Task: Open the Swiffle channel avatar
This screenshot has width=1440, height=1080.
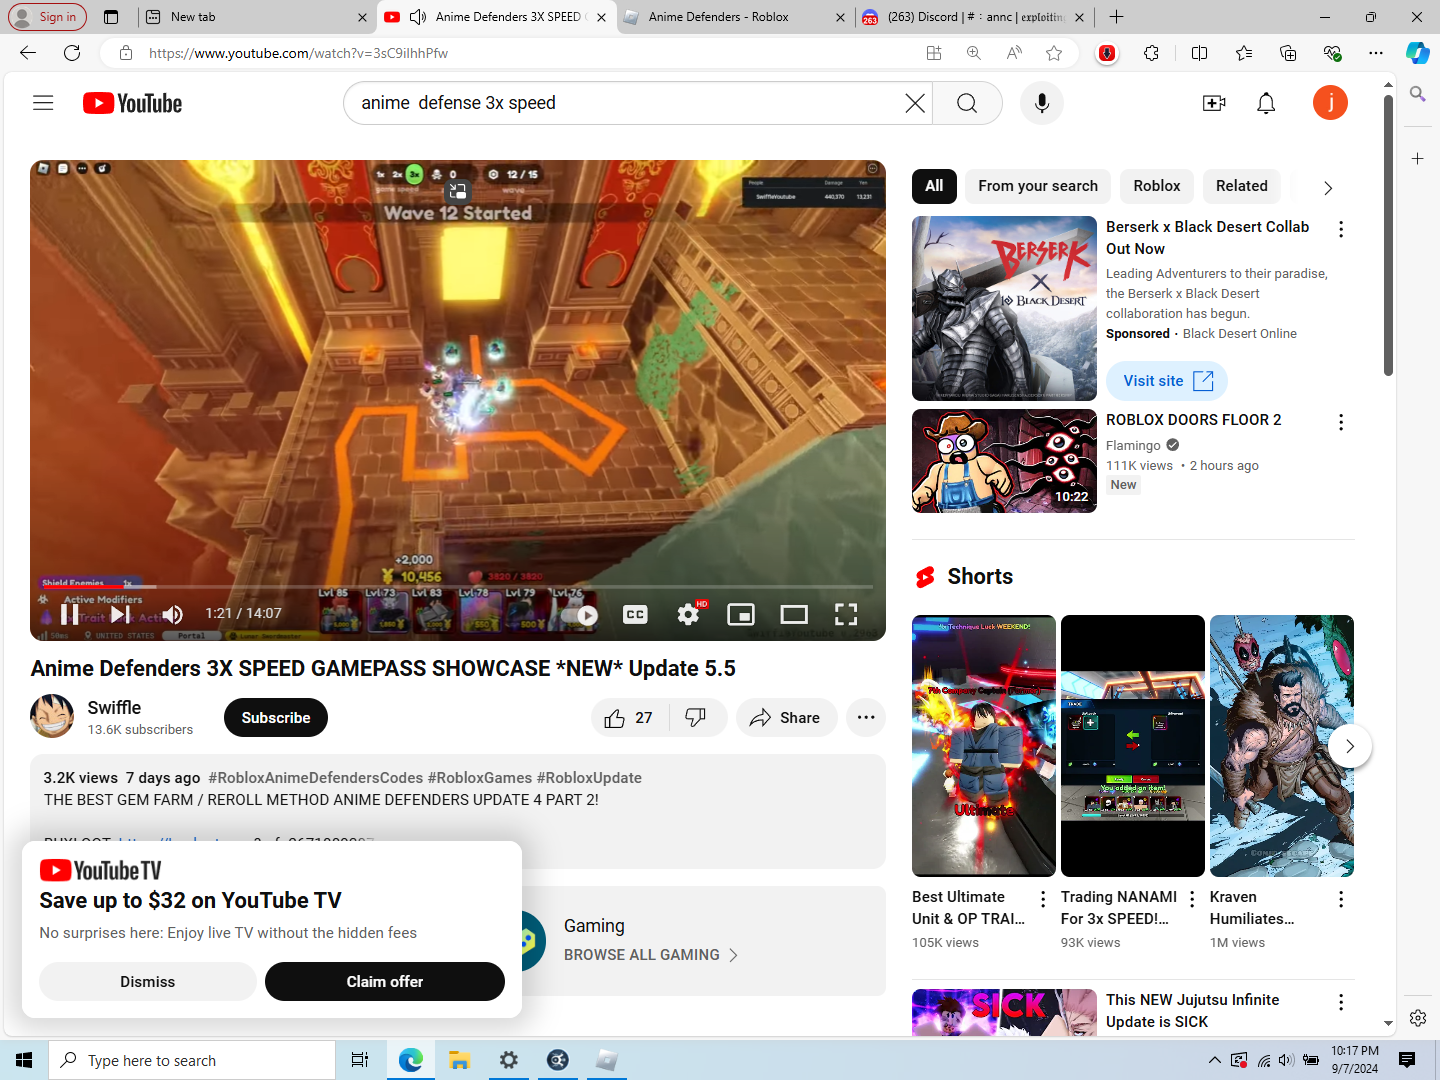Action: click(52, 717)
